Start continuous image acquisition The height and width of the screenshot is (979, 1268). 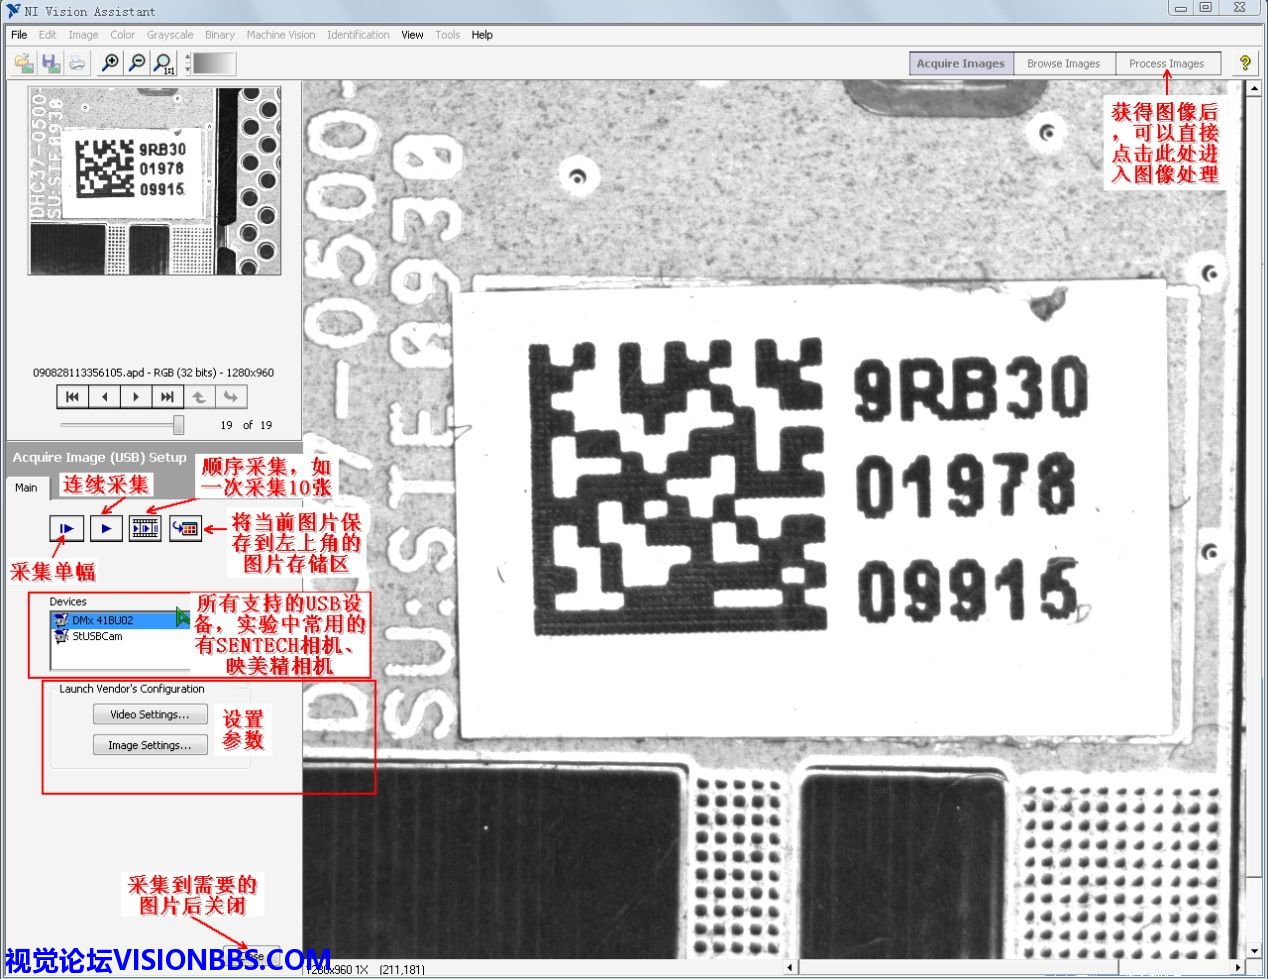(x=106, y=528)
